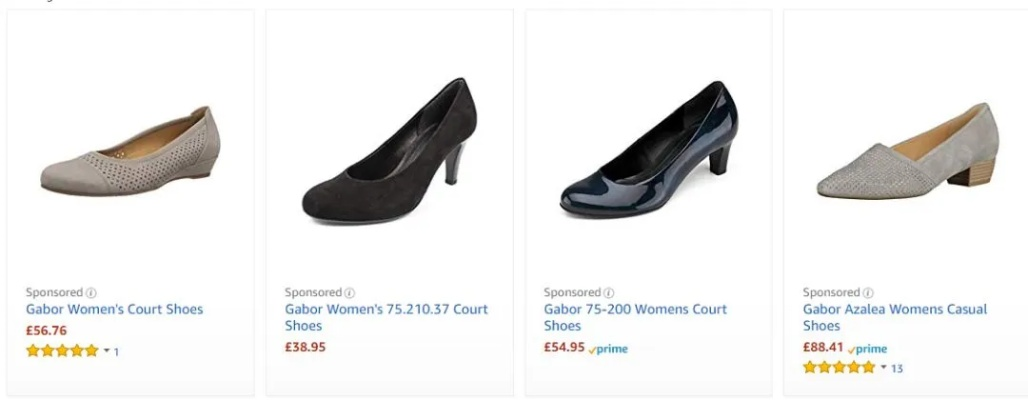Click Prime badge on Gabor Azalea listing
This screenshot has height=400, width=1028.
pos(867,349)
